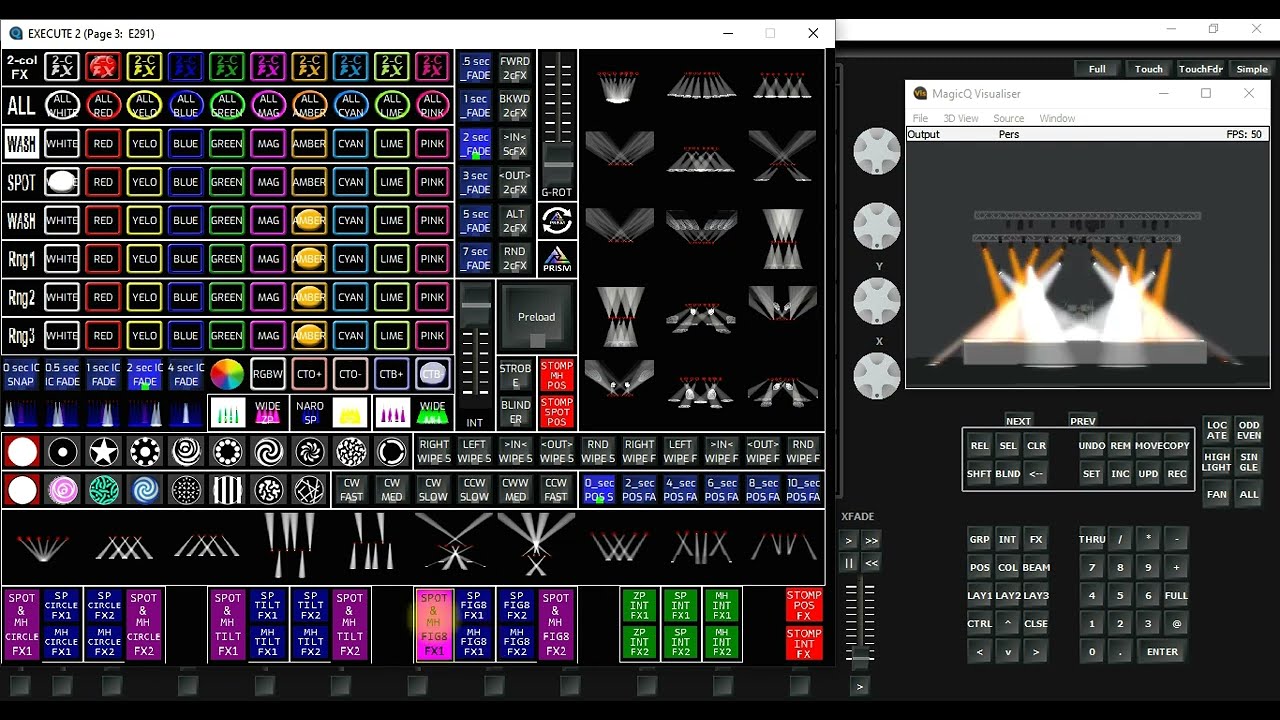Image resolution: width=1280 pixels, height=720 pixels.
Task: Click the ALL CYAN oval icon
Action: [x=350, y=105]
